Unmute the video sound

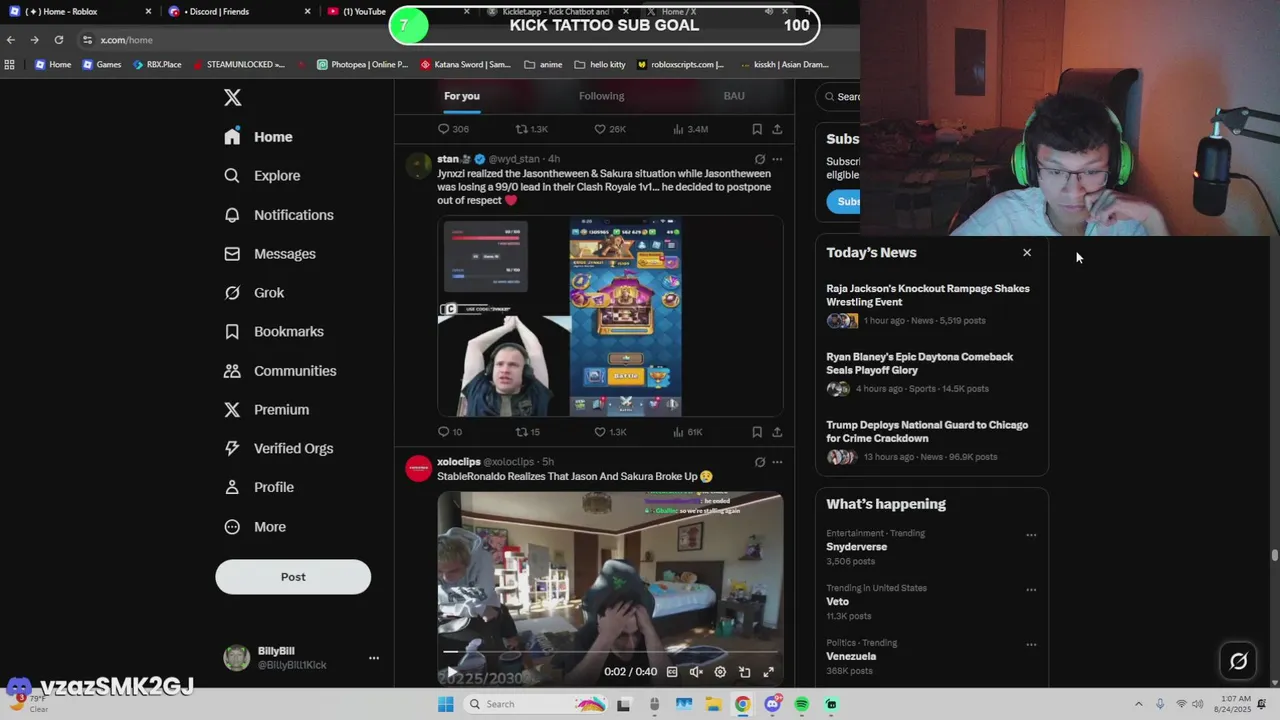[x=696, y=672]
